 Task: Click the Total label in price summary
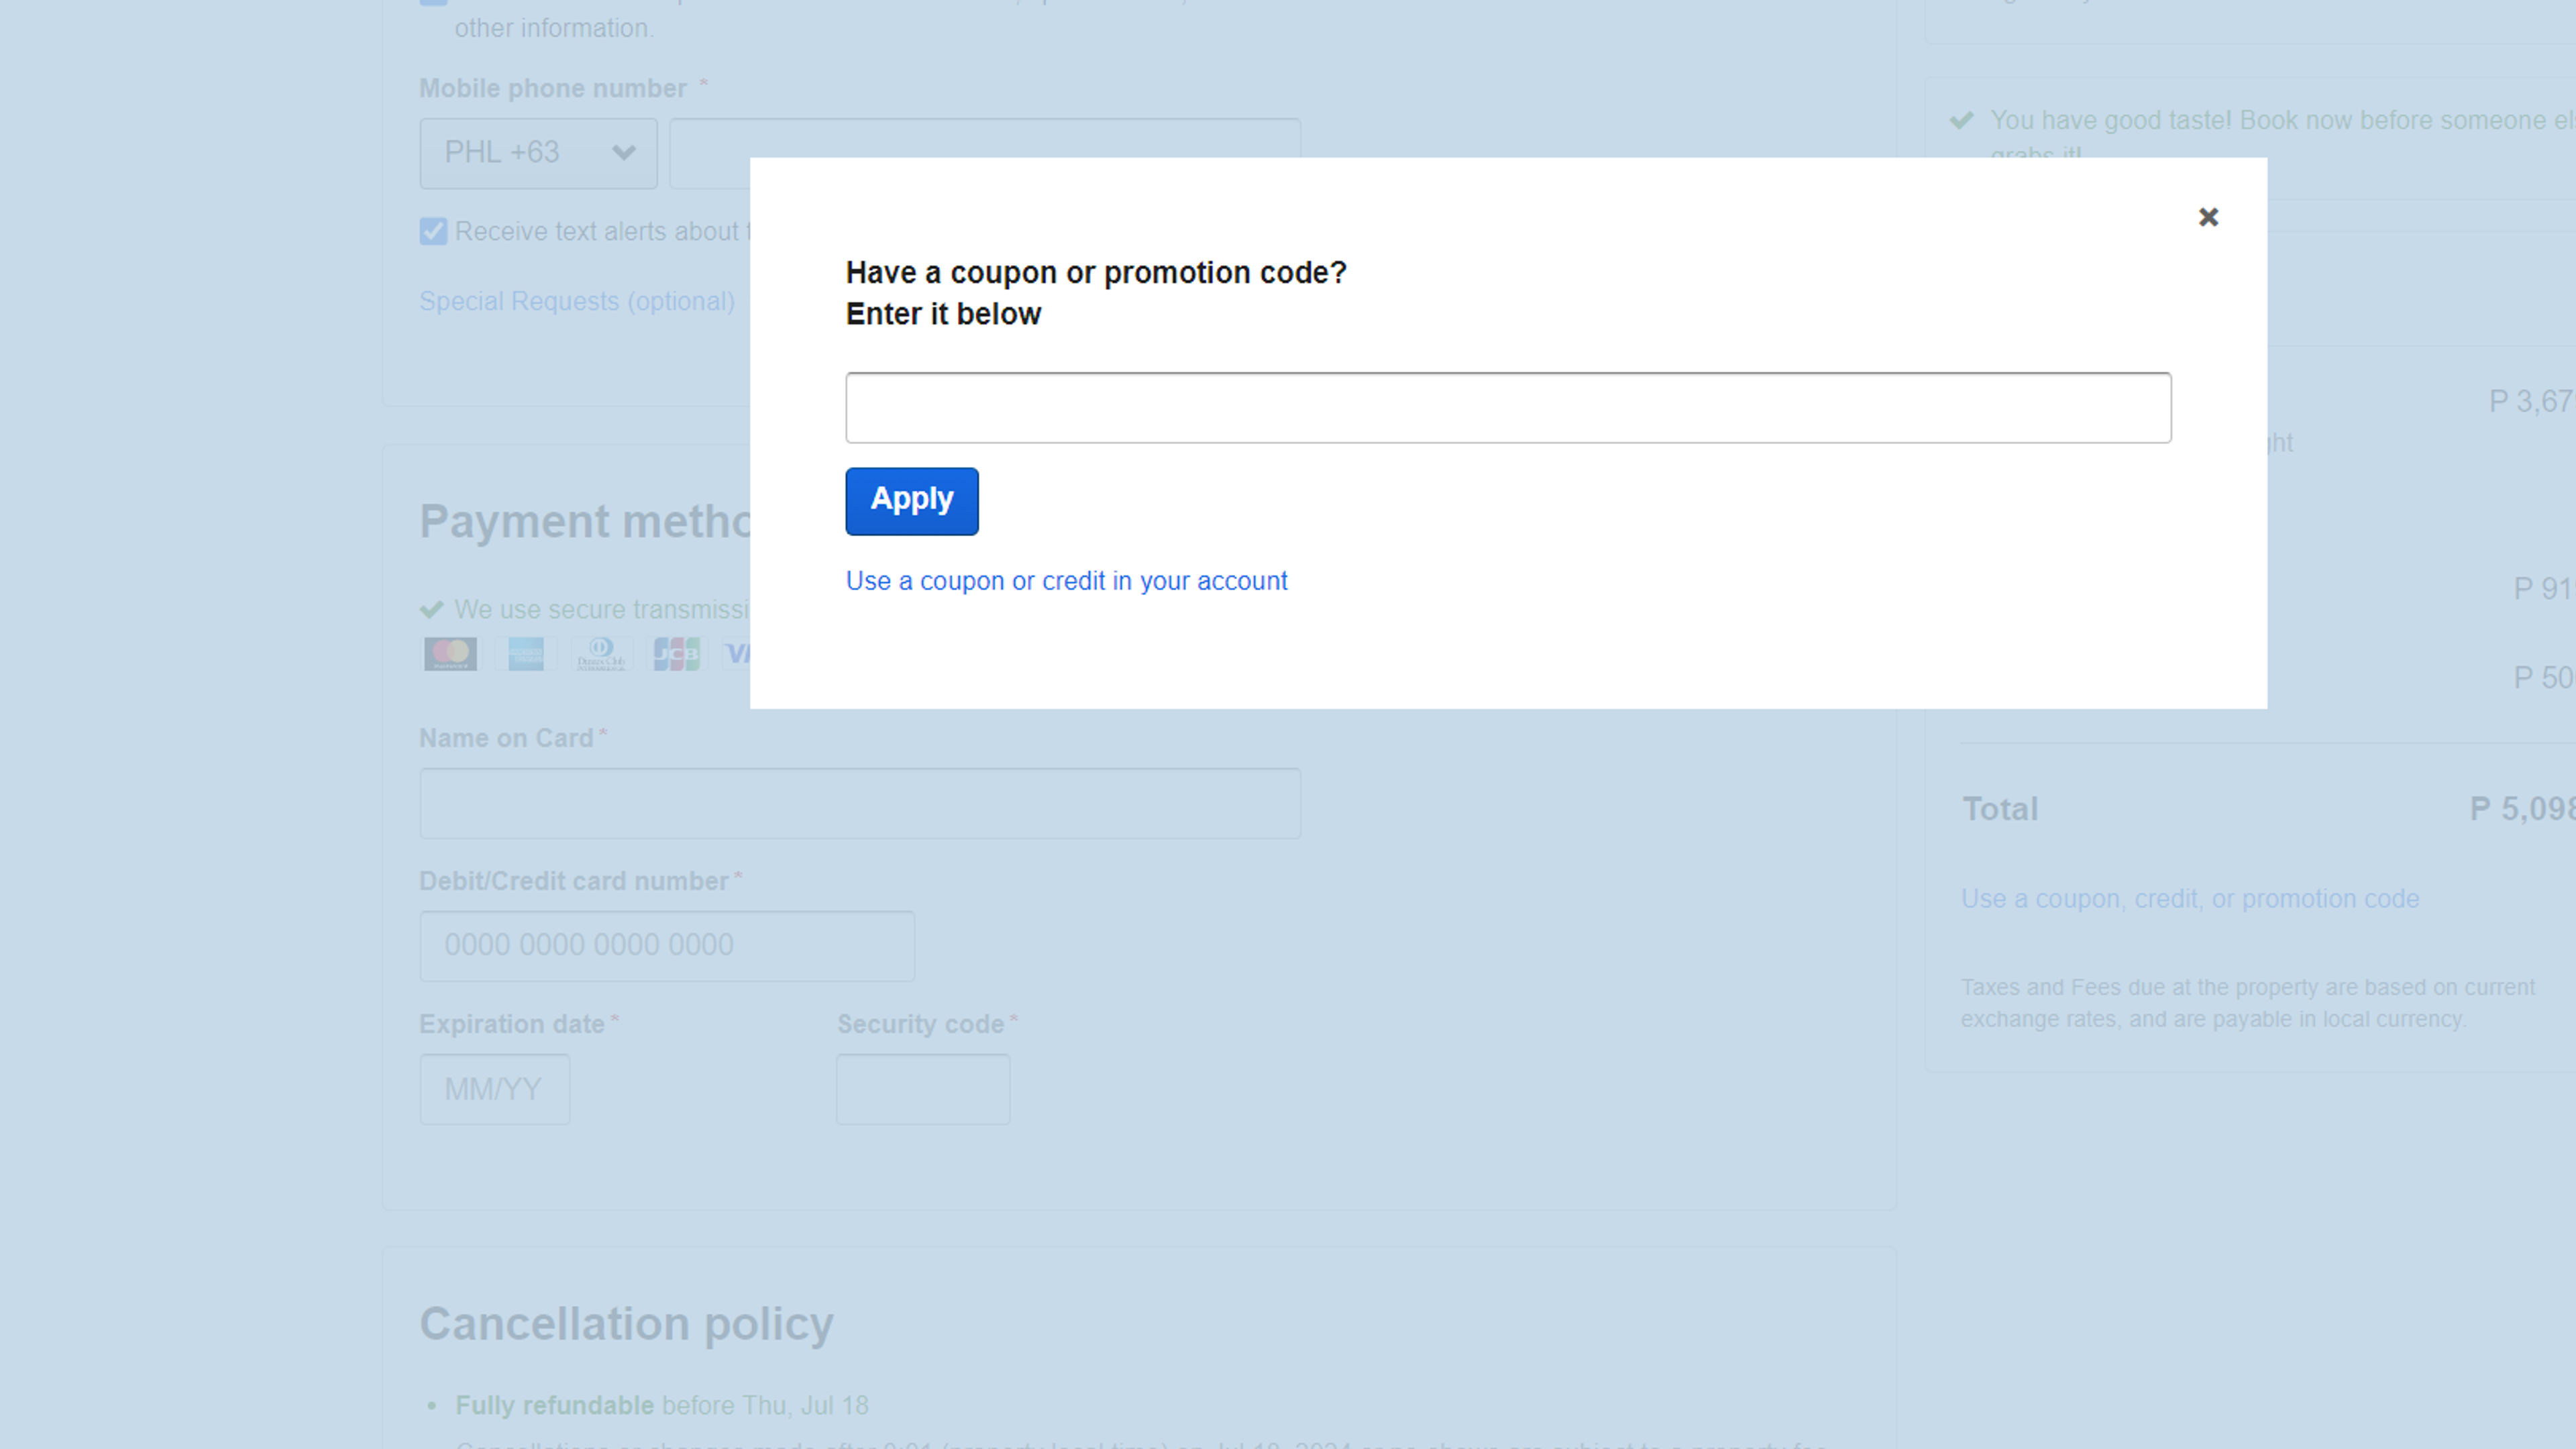[x=2000, y=809]
